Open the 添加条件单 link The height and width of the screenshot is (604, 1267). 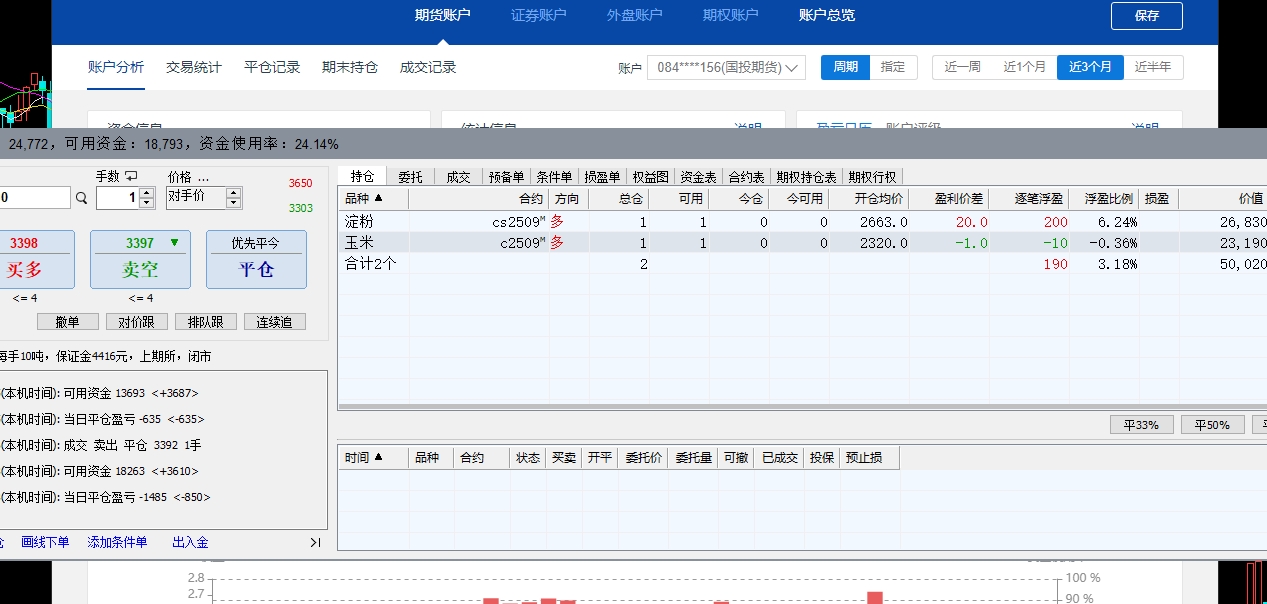[x=117, y=542]
